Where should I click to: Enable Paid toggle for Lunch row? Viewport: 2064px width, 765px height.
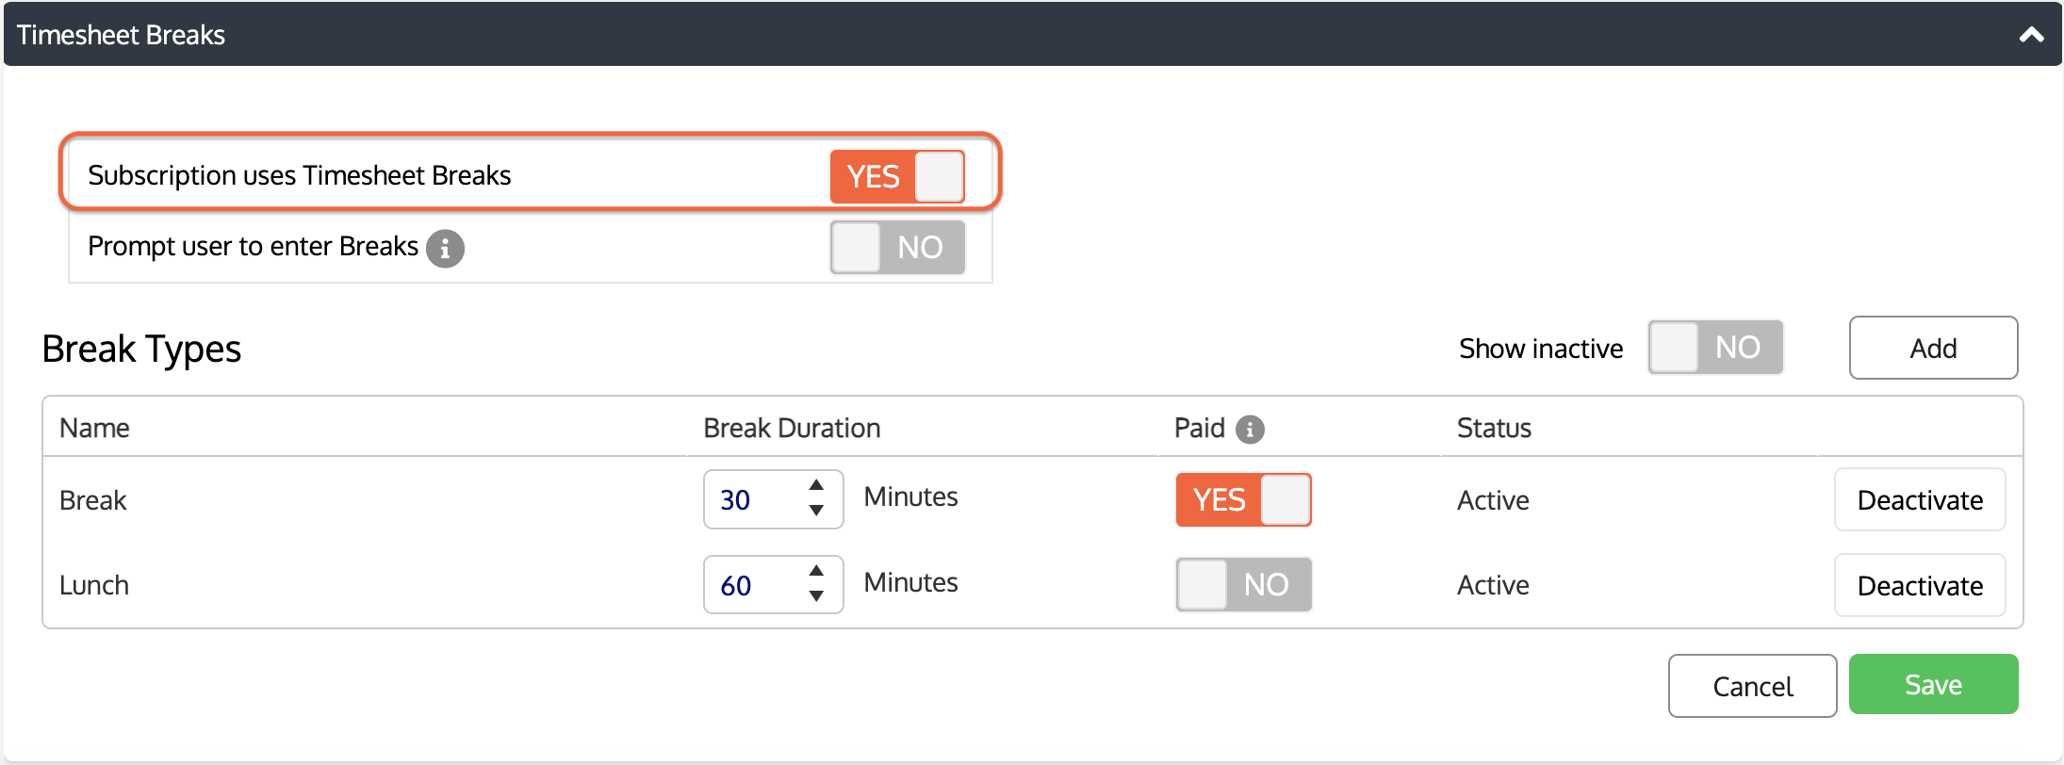coord(1242,584)
